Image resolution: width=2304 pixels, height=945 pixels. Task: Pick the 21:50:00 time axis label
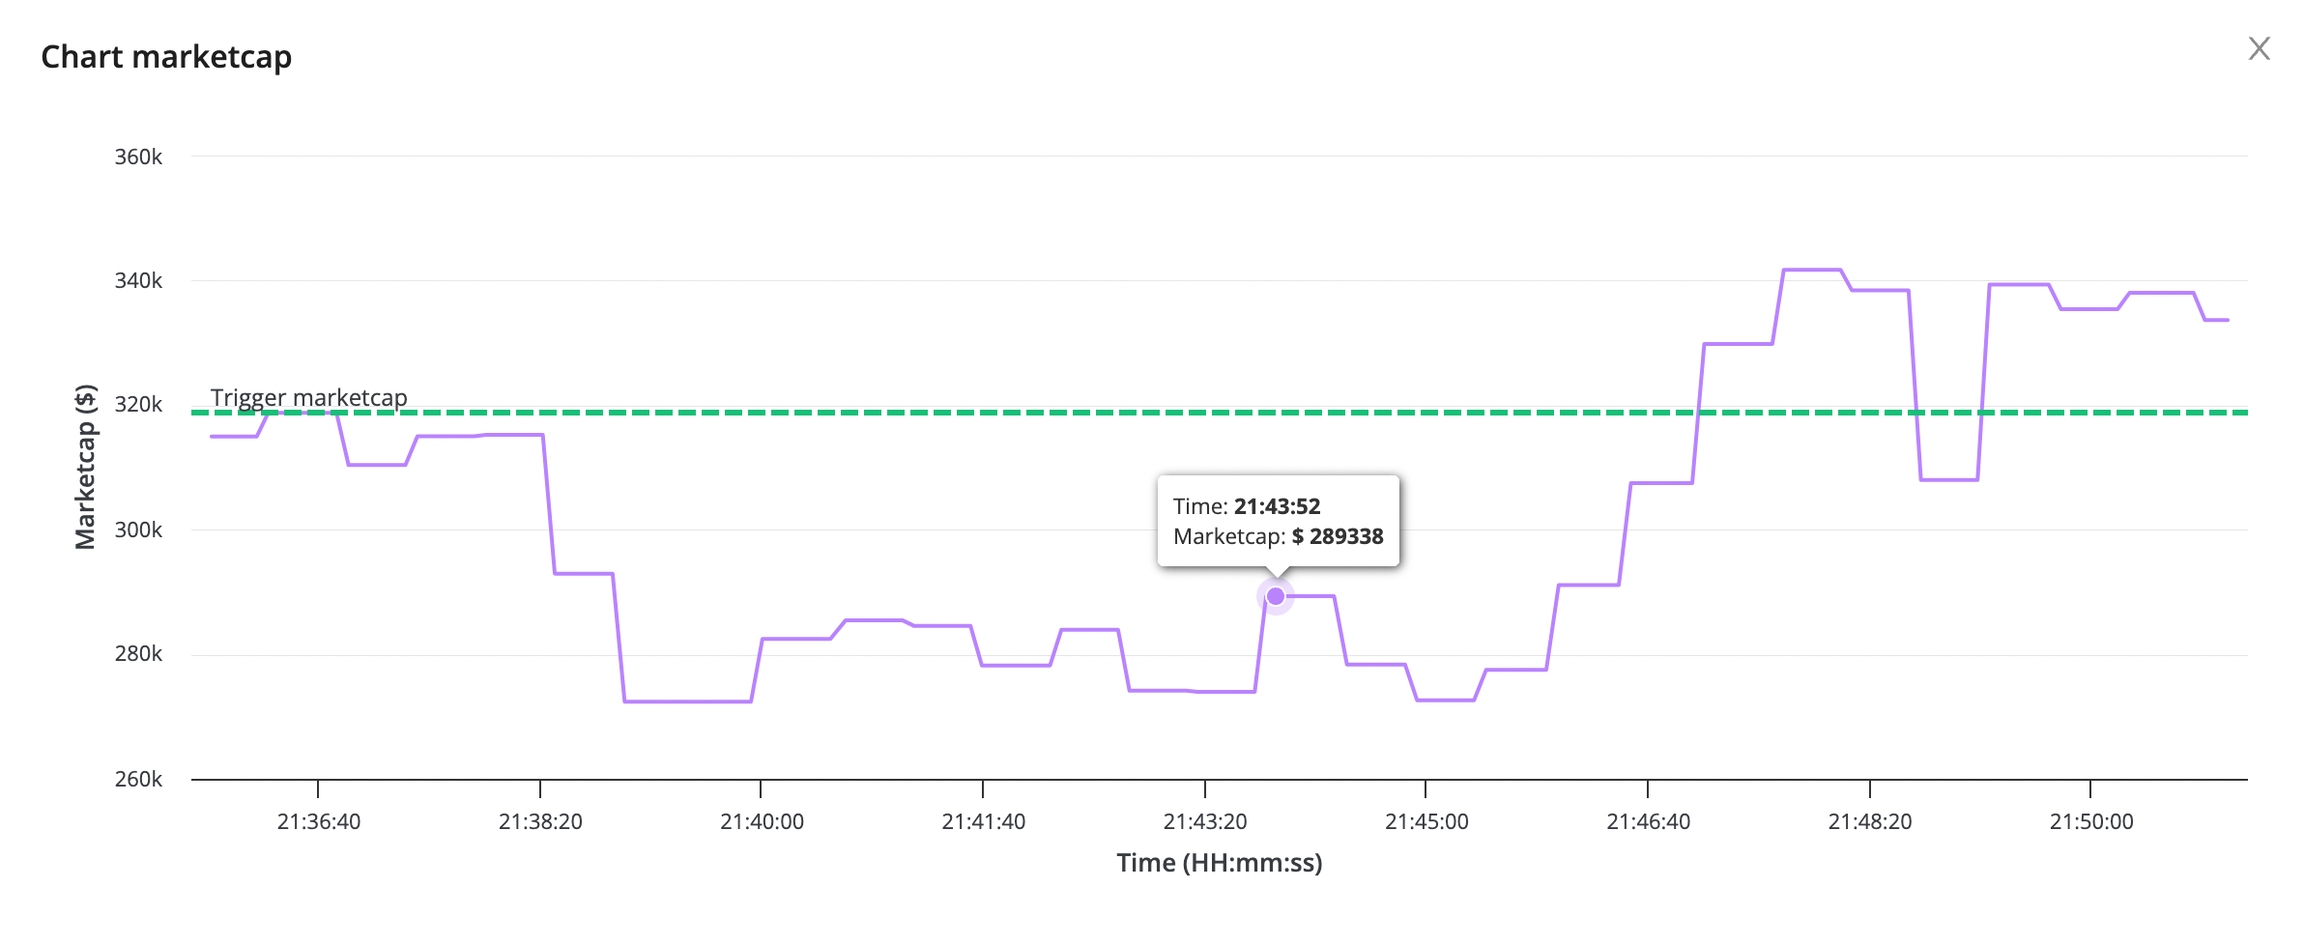point(2091,822)
